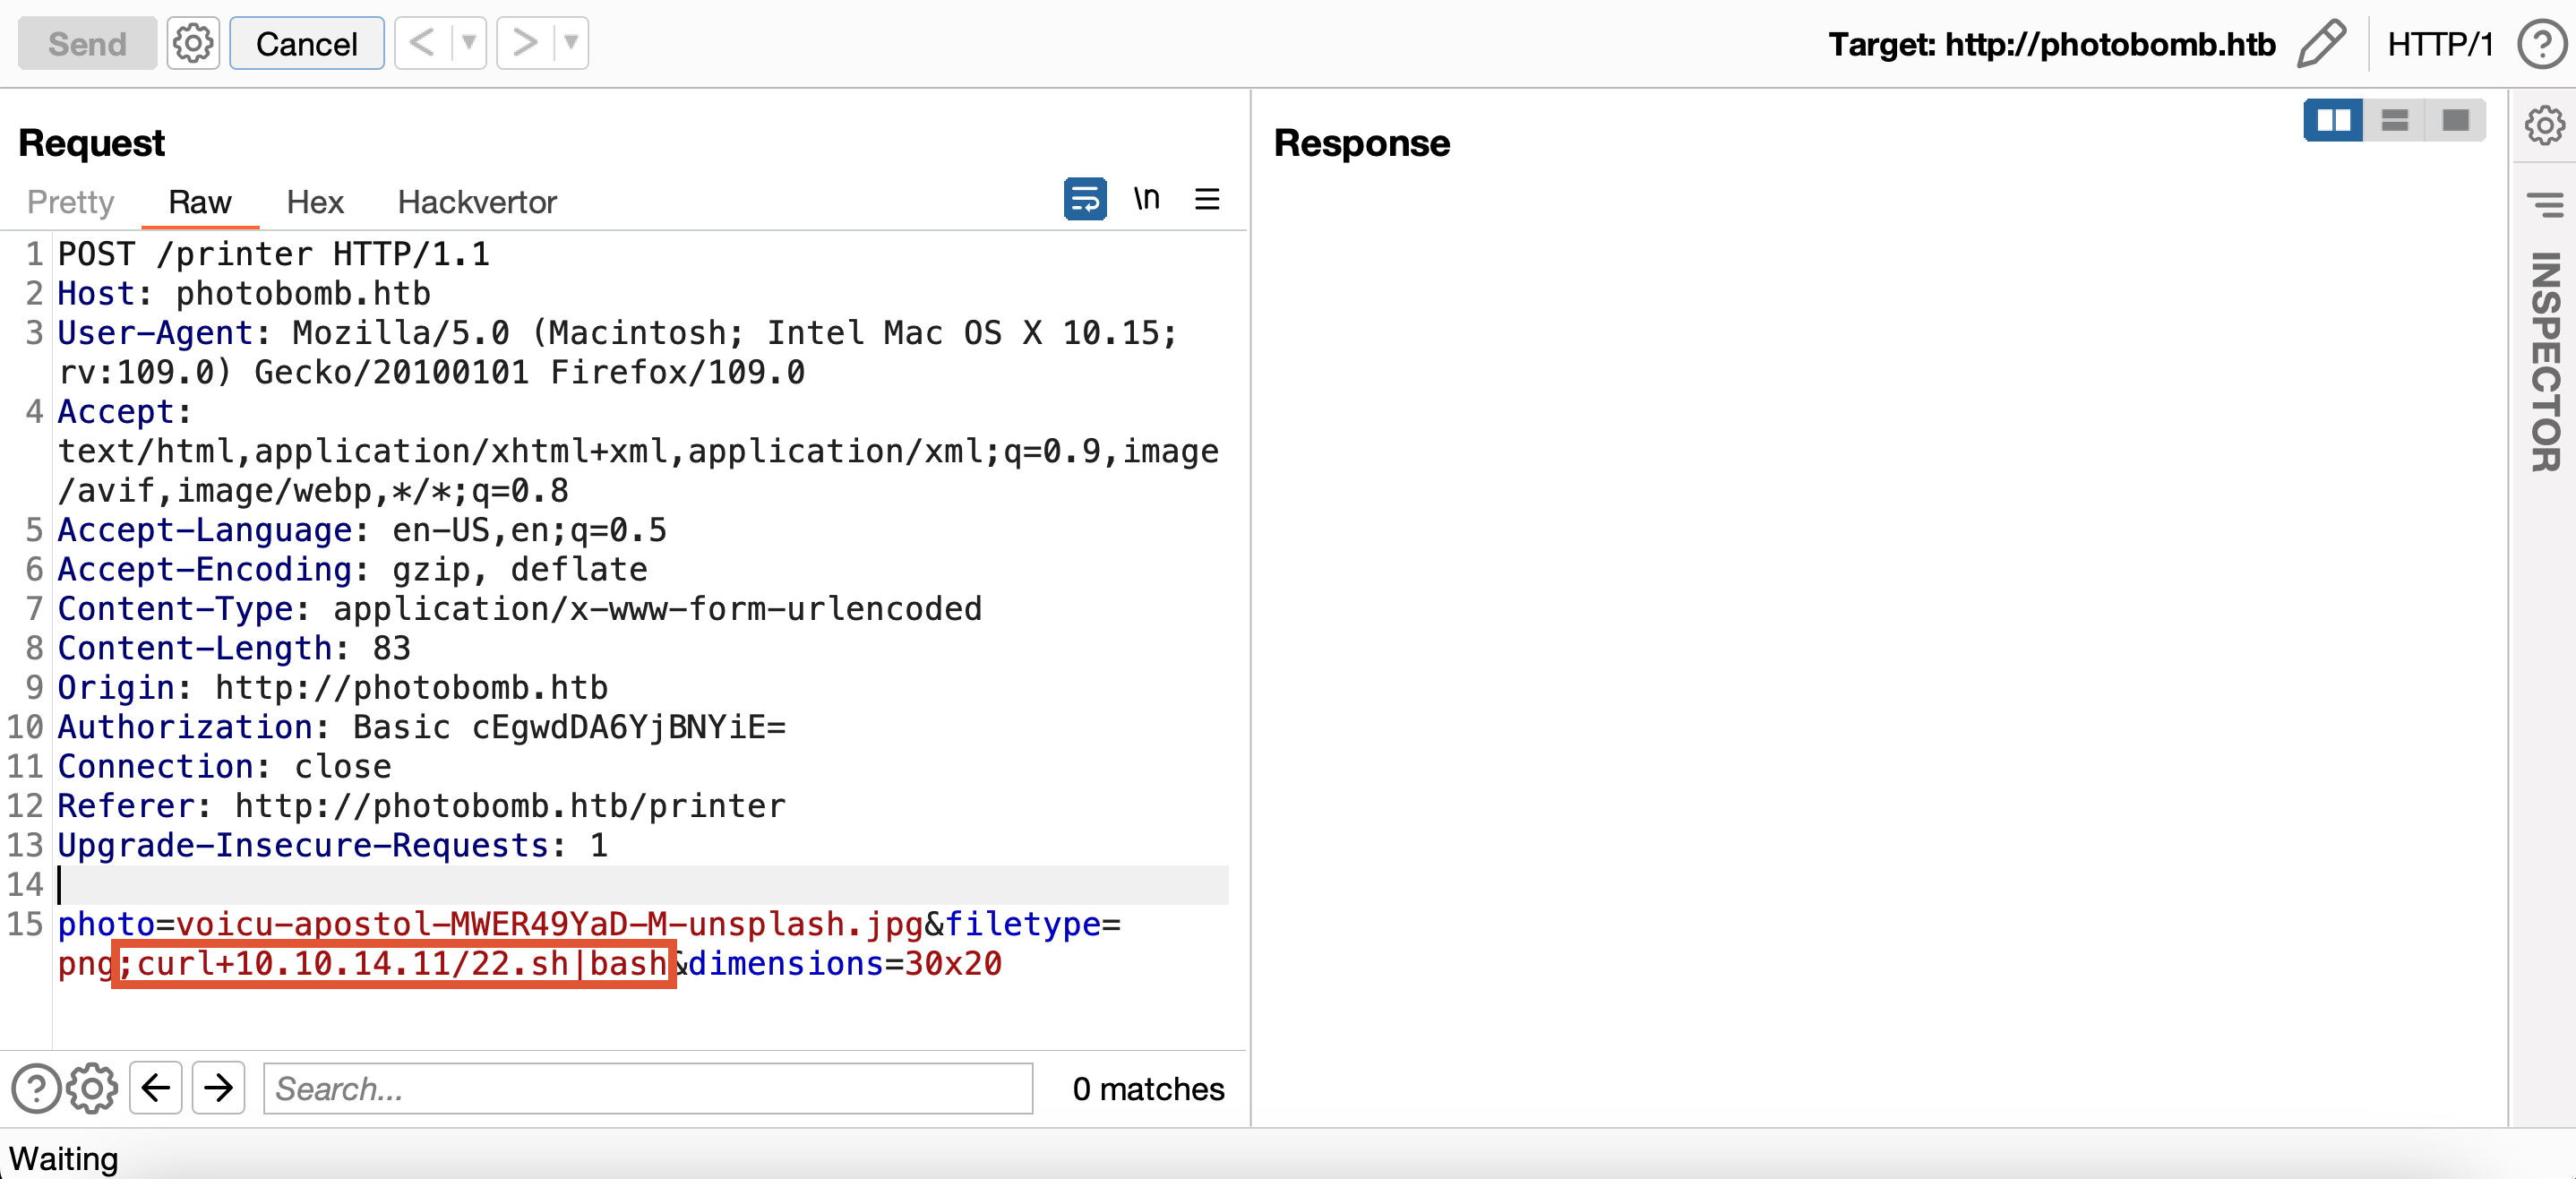The height and width of the screenshot is (1179, 2576).
Task: Select combined single-panel layout view
Action: 2456,121
